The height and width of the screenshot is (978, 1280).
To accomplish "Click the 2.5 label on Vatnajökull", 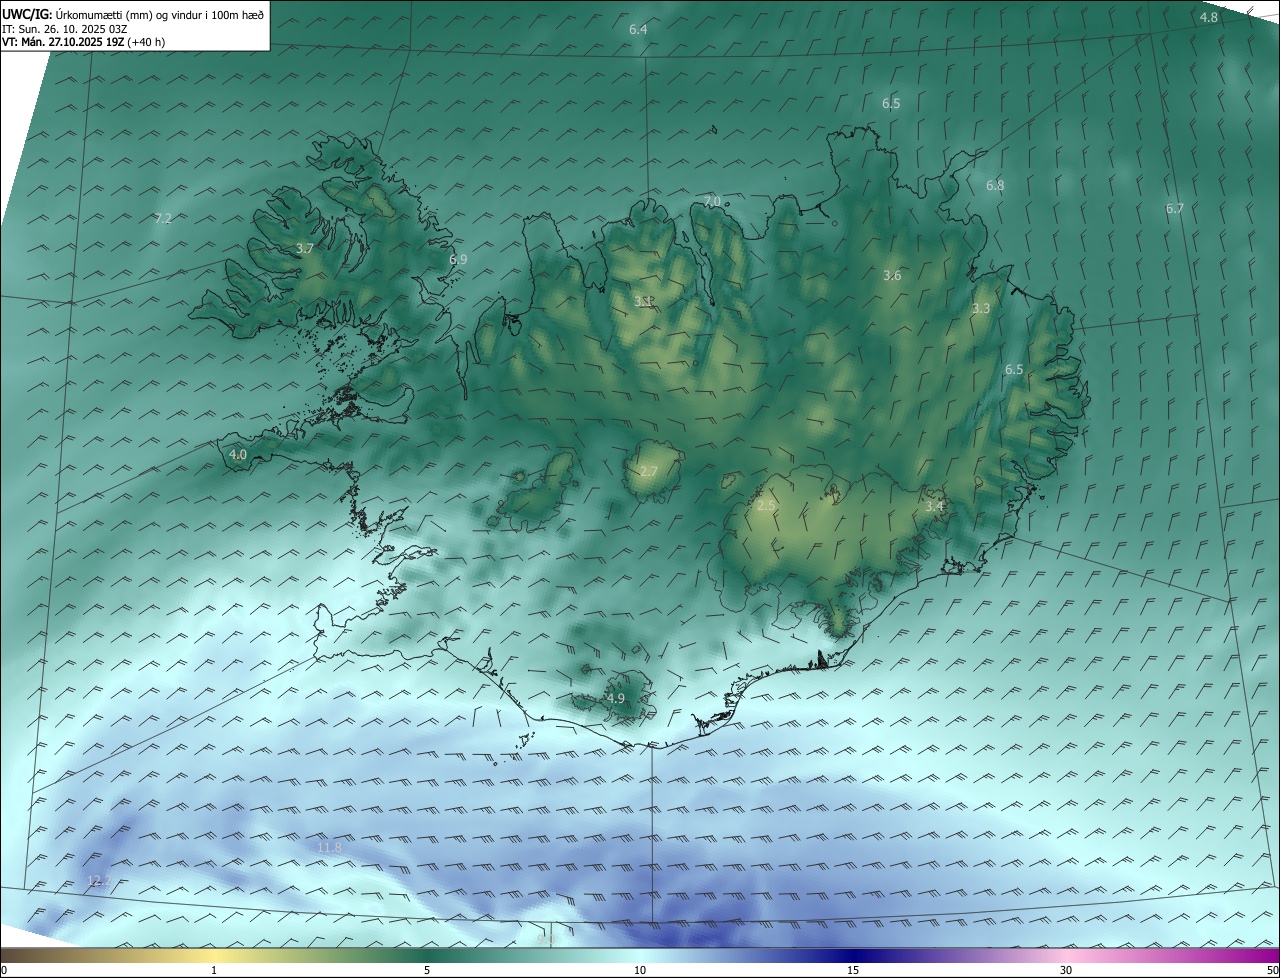I will pyautogui.click(x=766, y=506).
